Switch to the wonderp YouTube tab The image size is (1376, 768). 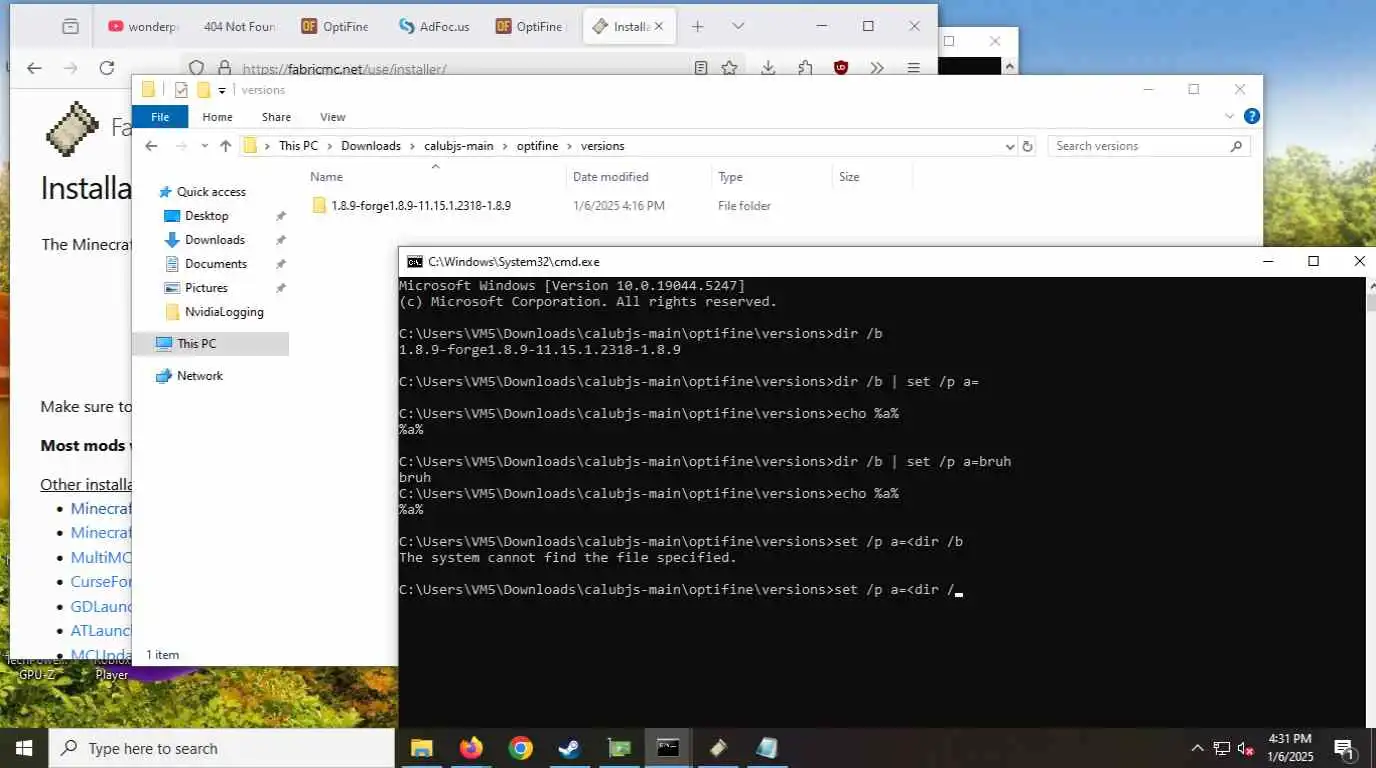pyautogui.click(x=142, y=27)
